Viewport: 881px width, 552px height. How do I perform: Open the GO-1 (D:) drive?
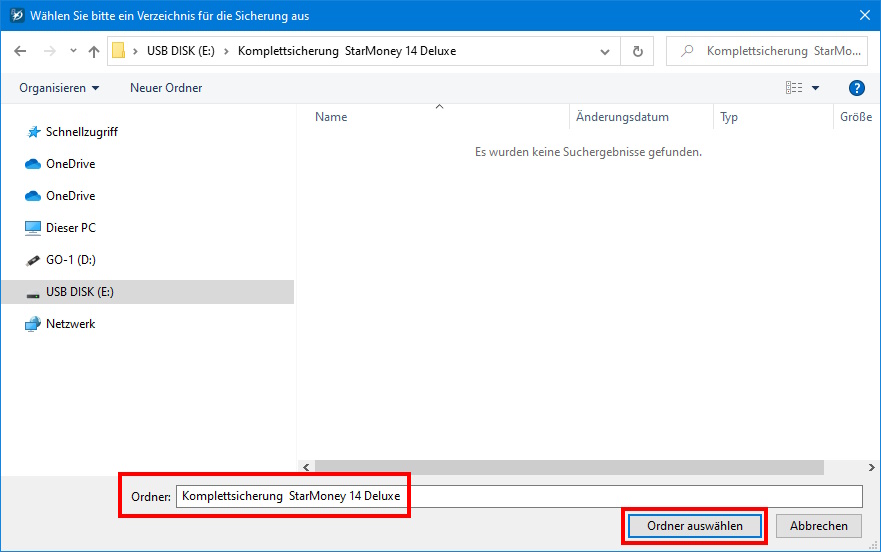71,260
